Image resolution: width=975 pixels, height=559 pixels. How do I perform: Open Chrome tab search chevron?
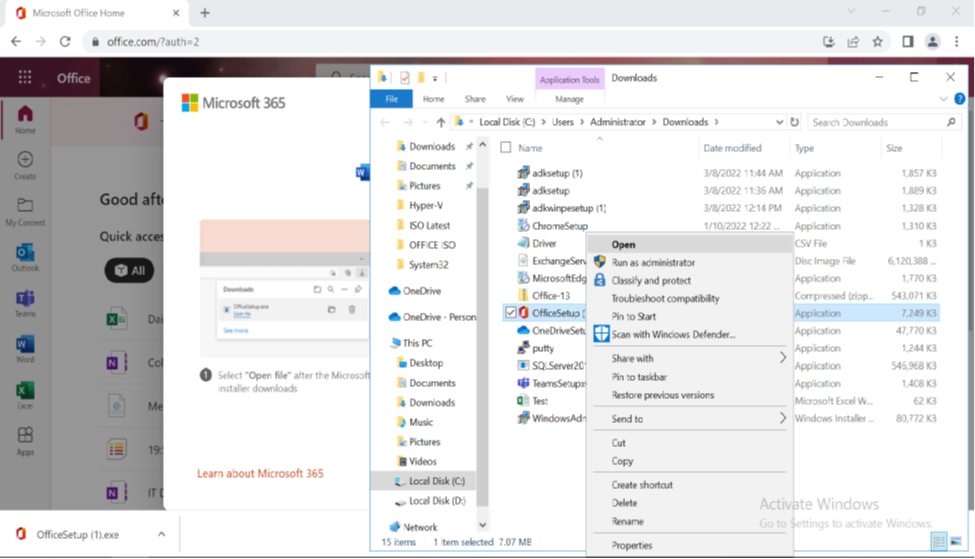point(851,11)
